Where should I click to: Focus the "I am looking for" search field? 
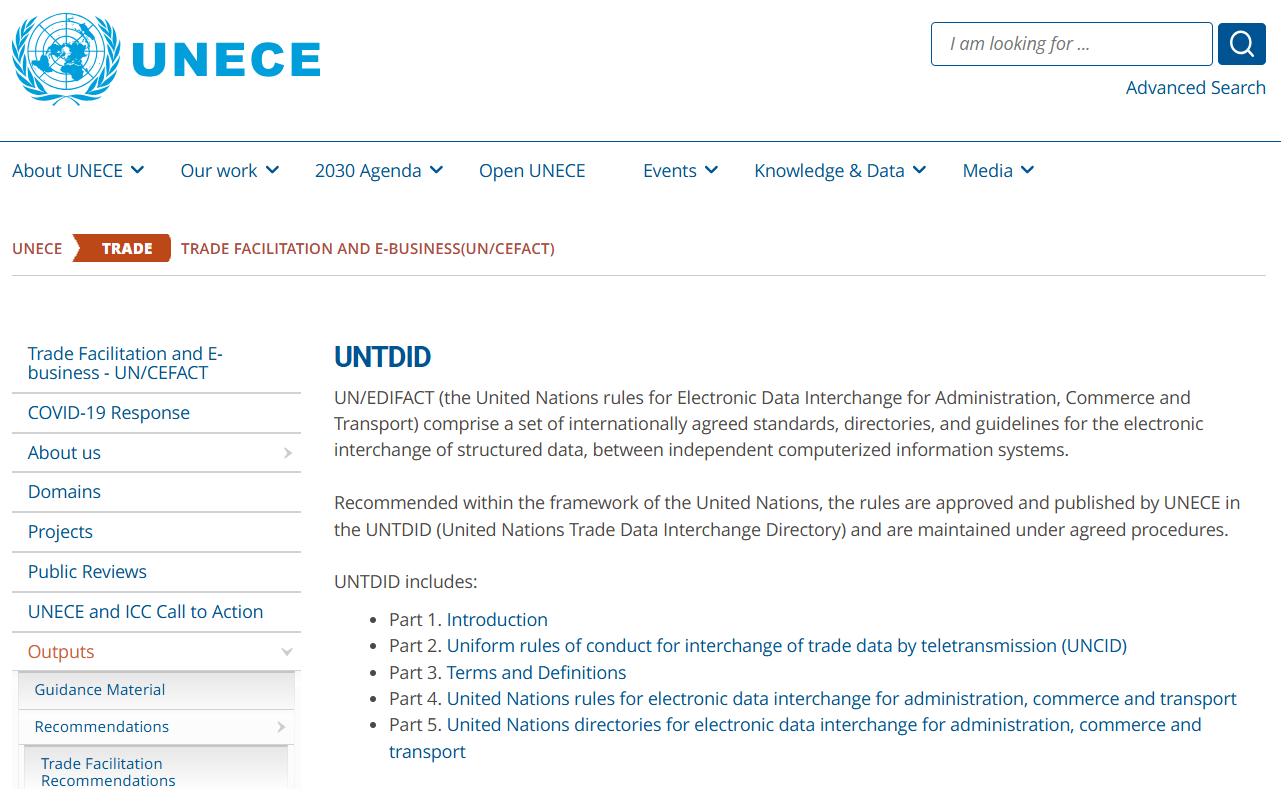pyautogui.click(x=1071, y=44)
